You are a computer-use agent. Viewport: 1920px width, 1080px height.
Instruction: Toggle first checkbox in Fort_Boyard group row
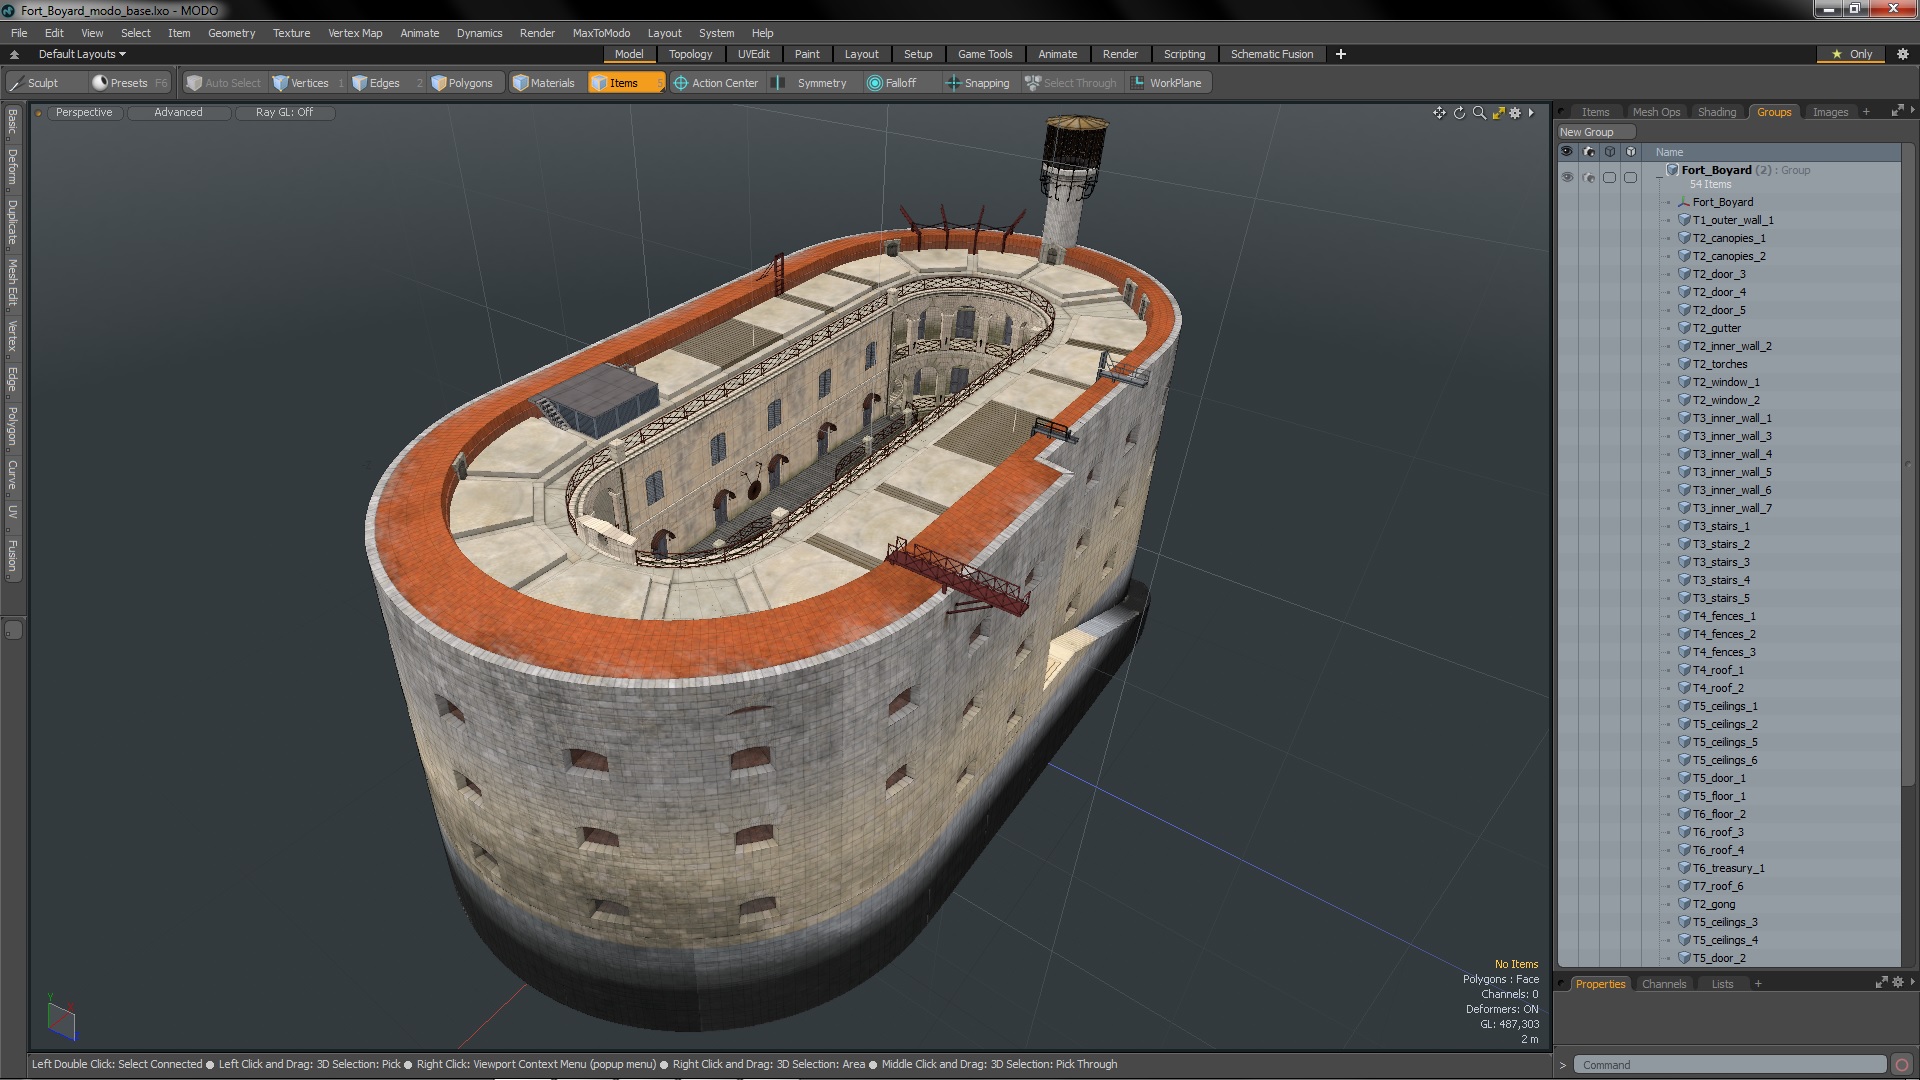(1609, 177)
